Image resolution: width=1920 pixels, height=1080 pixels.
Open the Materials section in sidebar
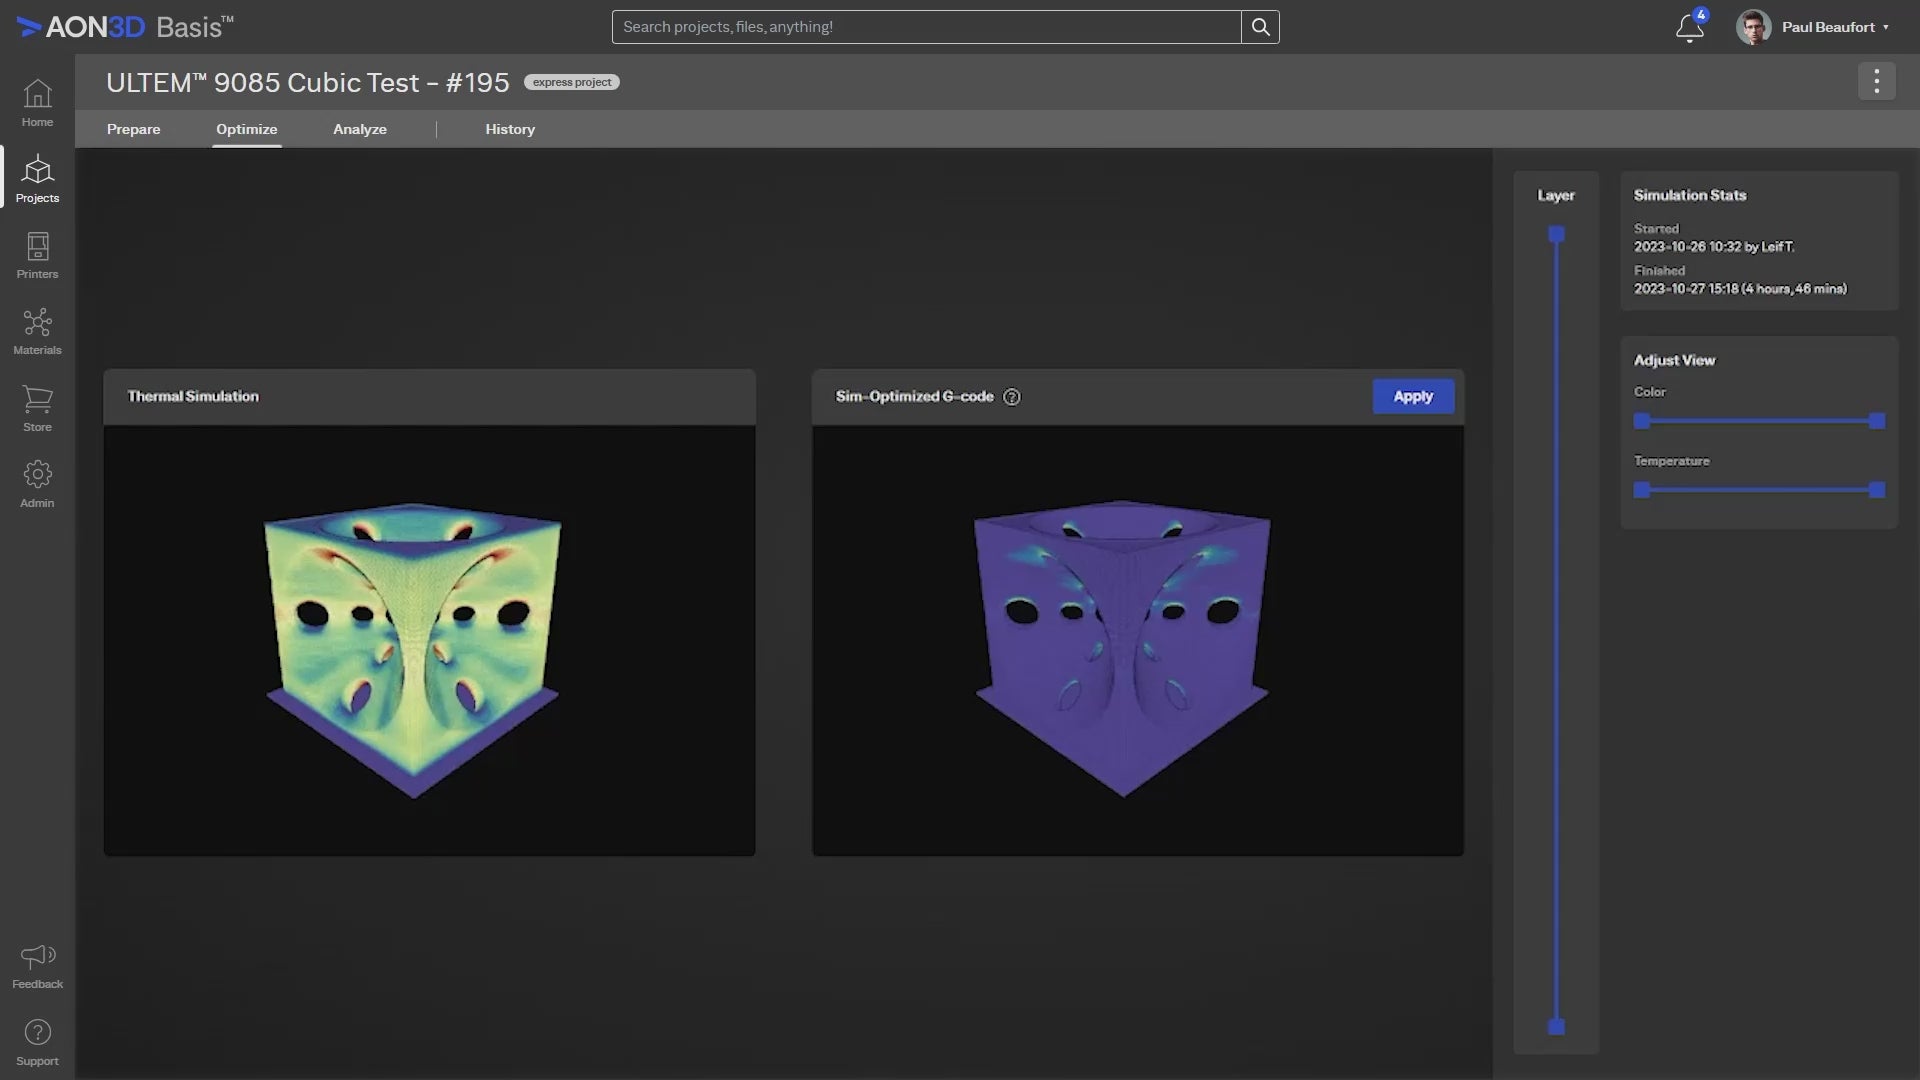click(x=37, y=332)
